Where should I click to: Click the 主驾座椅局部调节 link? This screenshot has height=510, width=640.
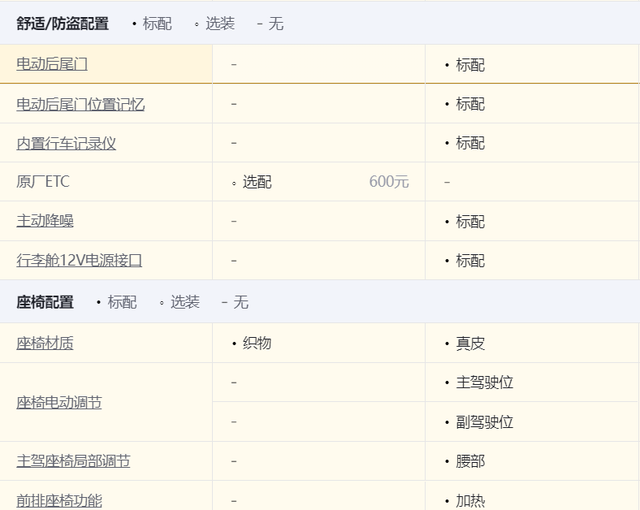tap(73, 461)
